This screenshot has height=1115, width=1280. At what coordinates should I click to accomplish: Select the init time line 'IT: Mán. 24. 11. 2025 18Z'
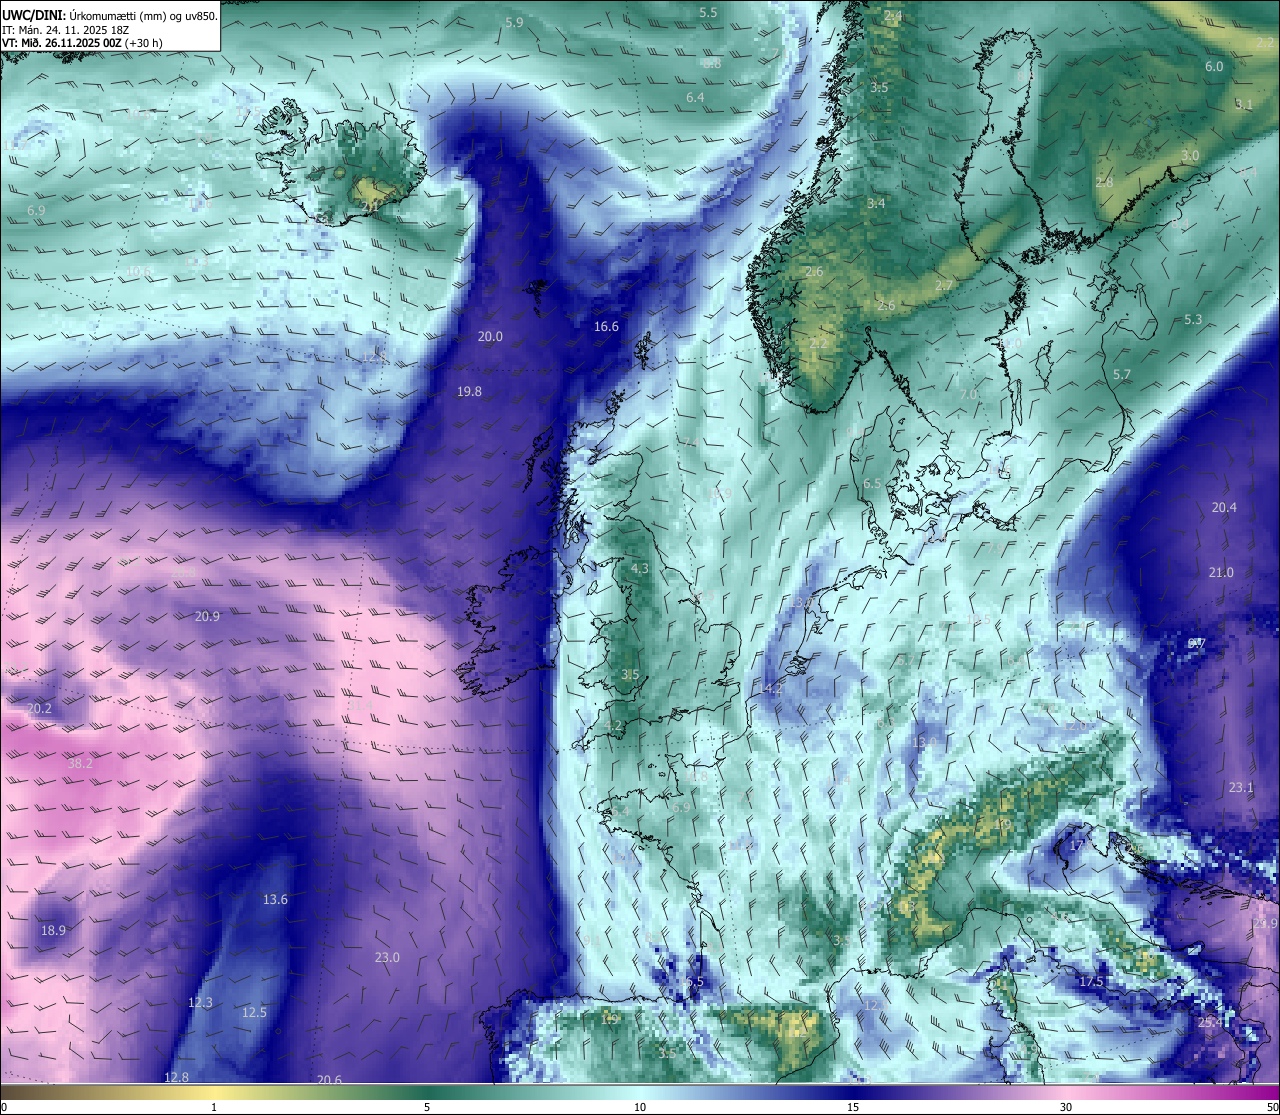pos(66,30)
